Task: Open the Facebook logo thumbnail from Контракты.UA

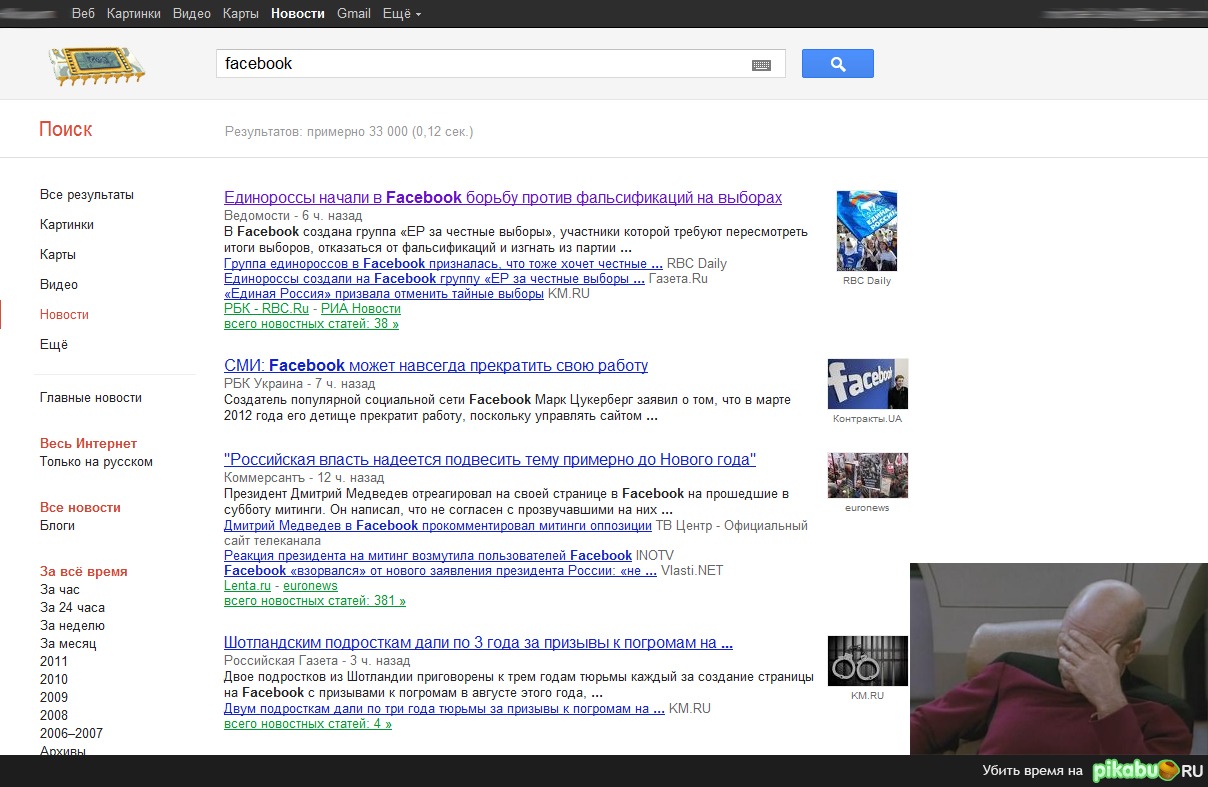Action: (867, 384)
